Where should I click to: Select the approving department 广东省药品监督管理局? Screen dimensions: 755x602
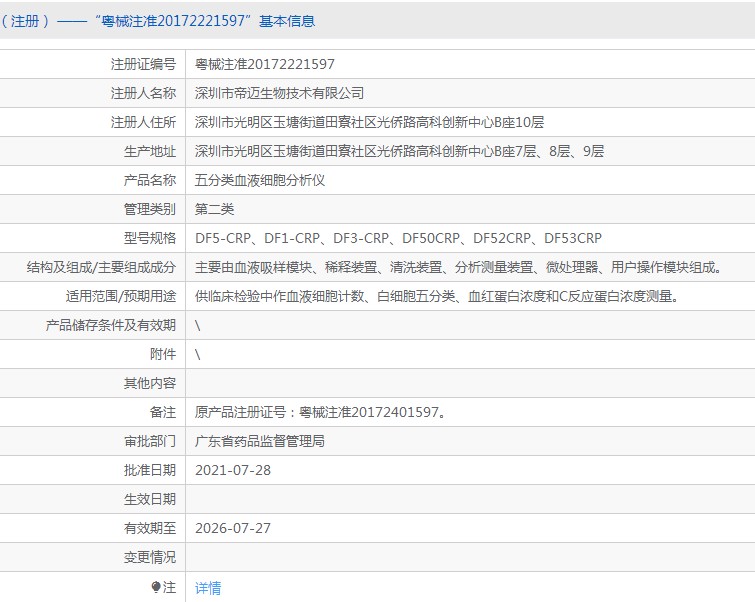pyautogui.click(x=260, y=441)
